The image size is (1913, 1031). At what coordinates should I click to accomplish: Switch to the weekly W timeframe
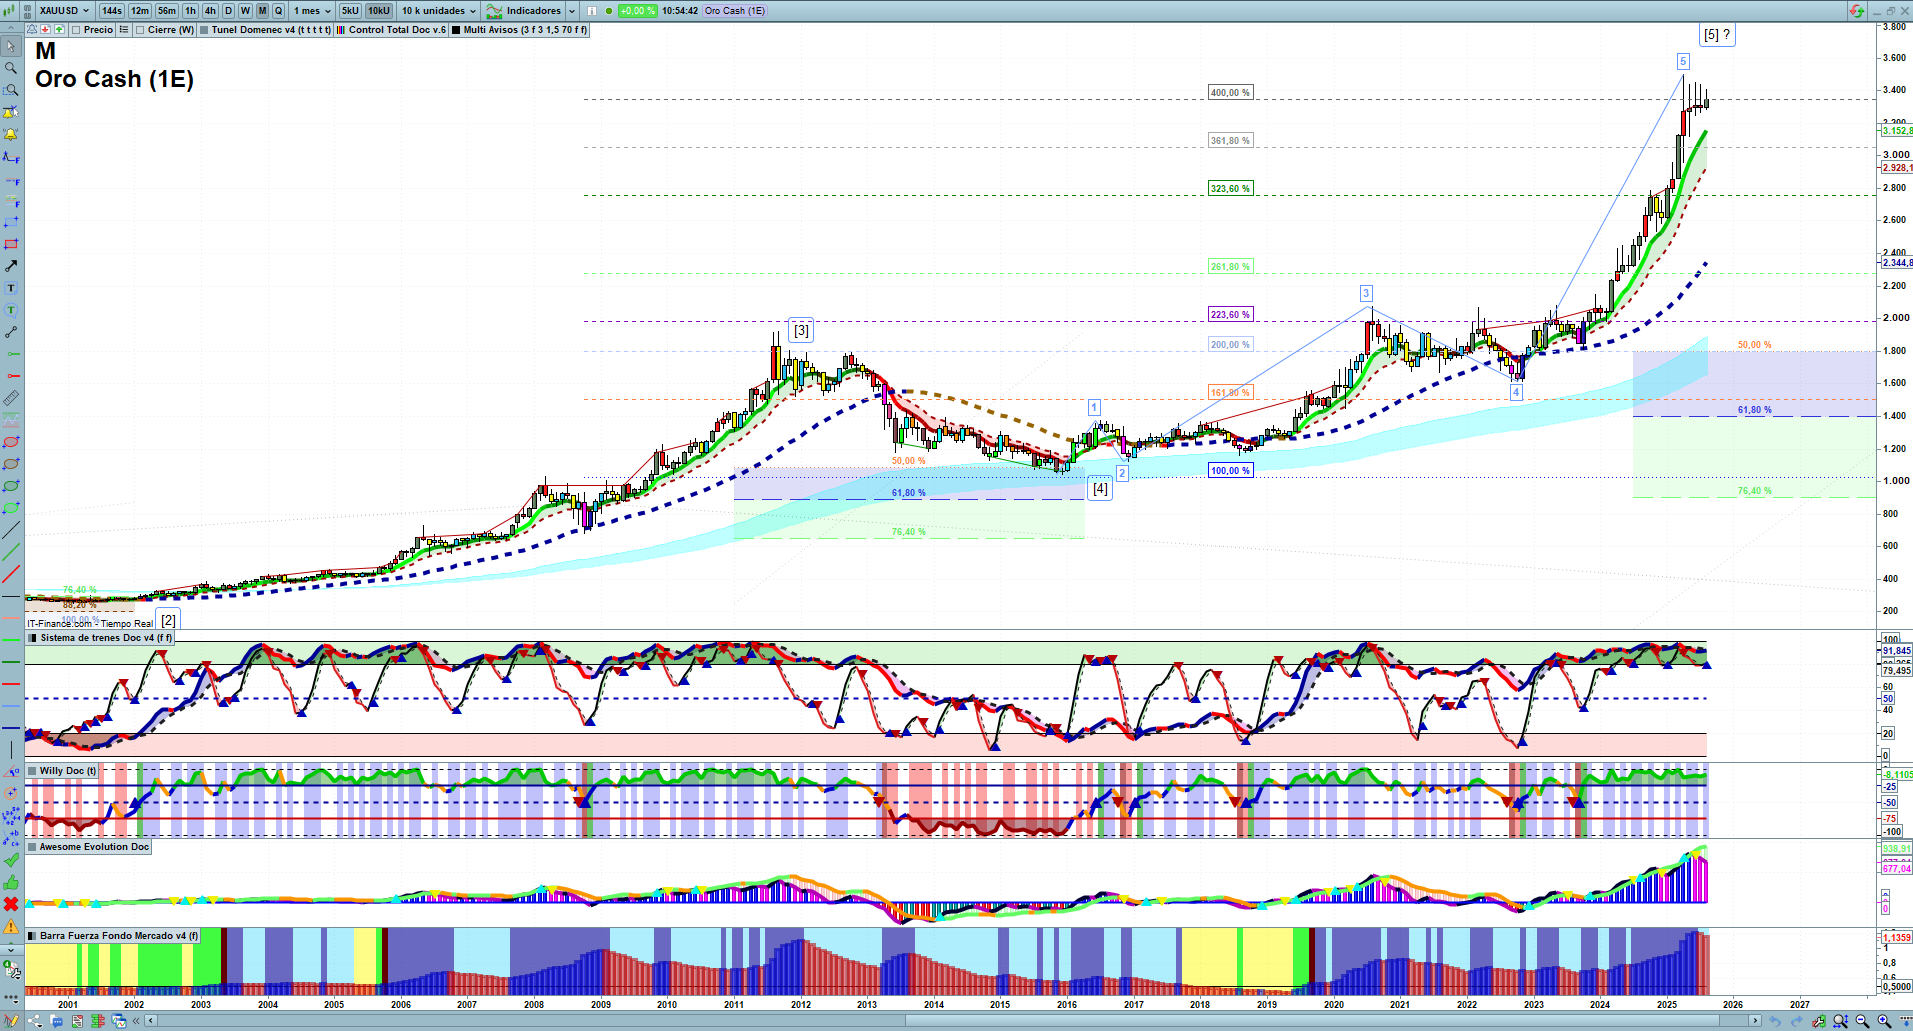pos(245,11)
